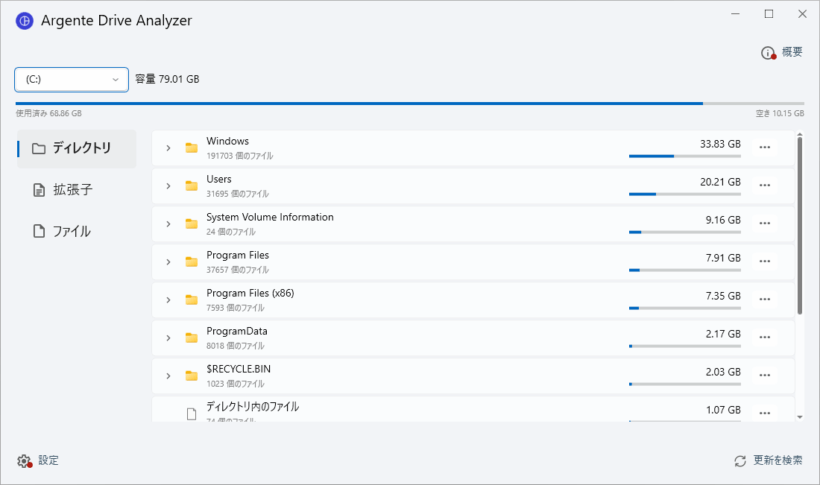Switch to the ファイル tab

tap(76, 231)
